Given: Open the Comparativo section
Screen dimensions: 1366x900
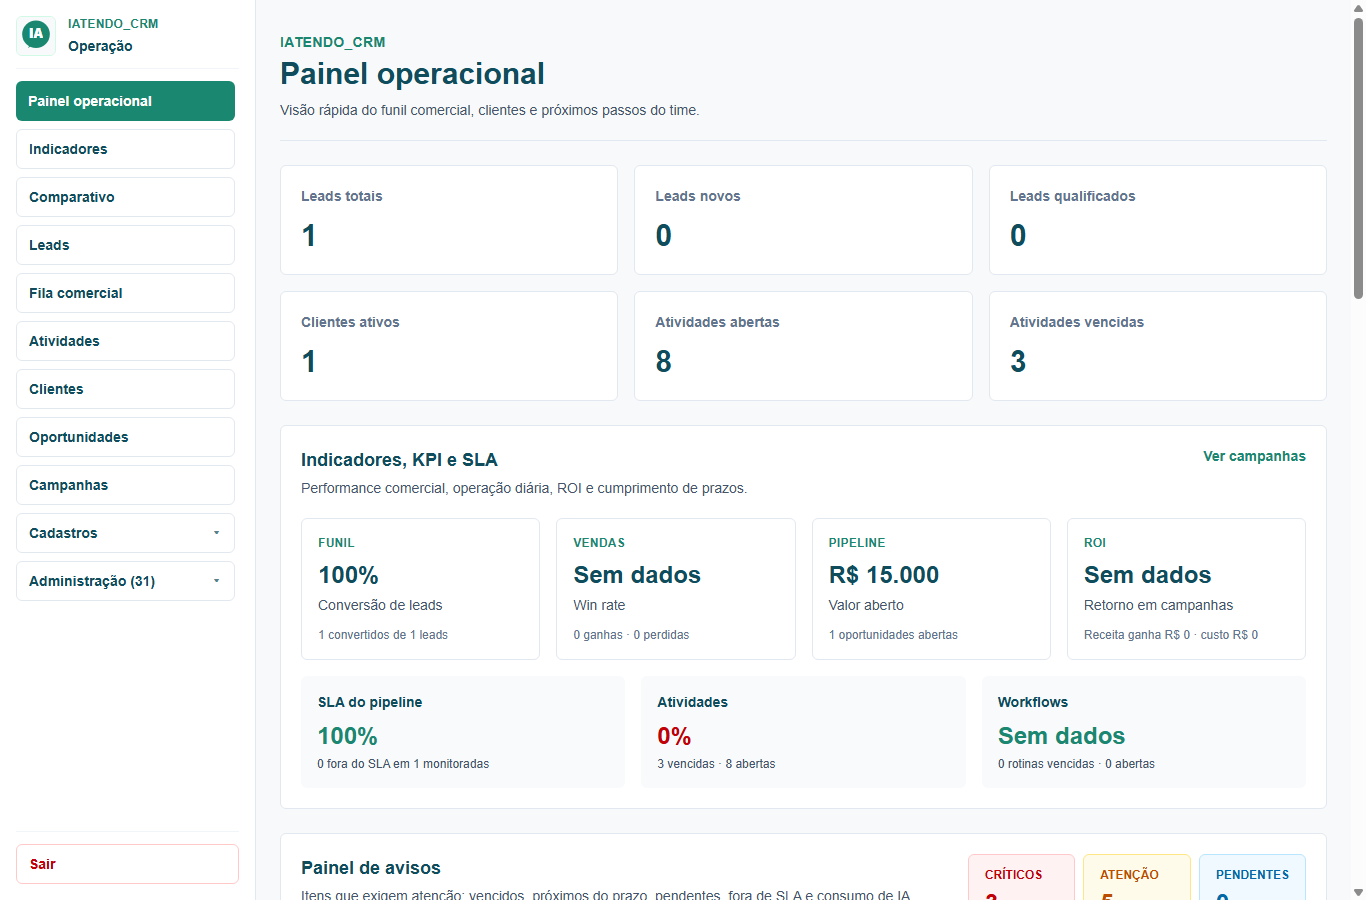Looking at the screenshot, I should click(125, 197).
